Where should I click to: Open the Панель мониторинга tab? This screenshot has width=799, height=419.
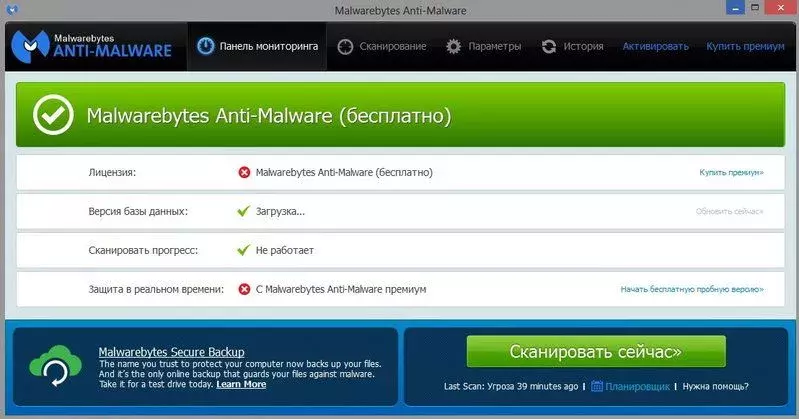[x=257, y=46]
